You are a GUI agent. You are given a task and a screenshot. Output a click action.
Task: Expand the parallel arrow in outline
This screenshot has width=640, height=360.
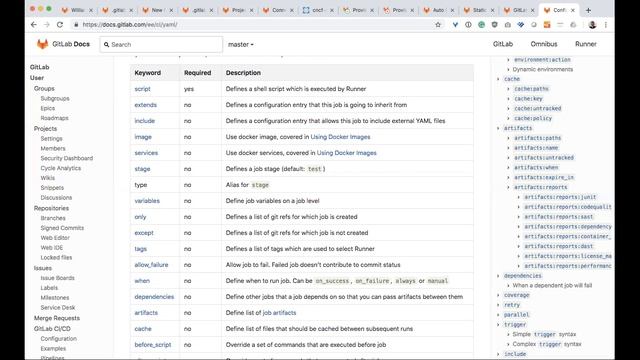[498, 315]
